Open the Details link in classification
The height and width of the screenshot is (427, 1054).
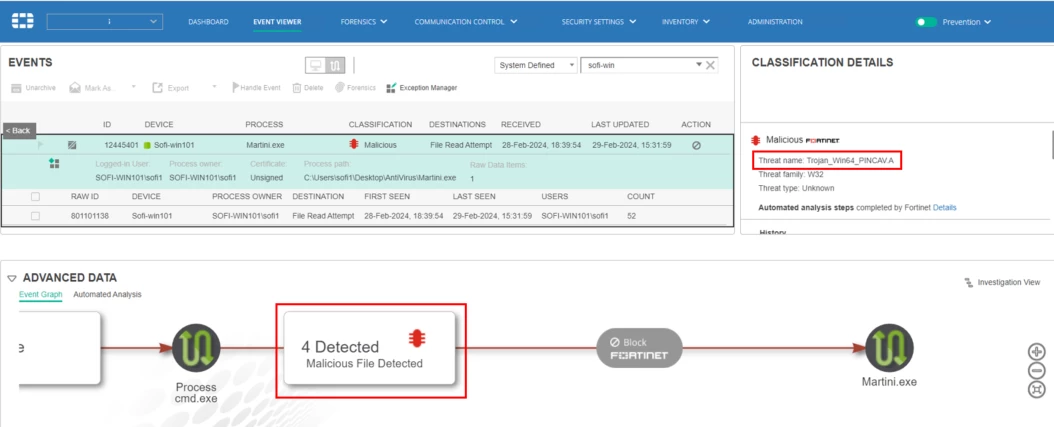pyautogui.click(x=944, y=208)
